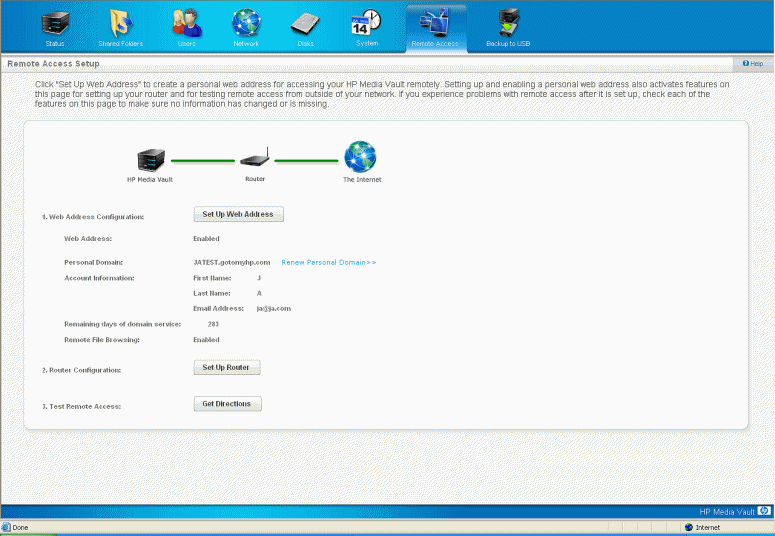Click The Internet globe diagram icon

pos(360,157)
